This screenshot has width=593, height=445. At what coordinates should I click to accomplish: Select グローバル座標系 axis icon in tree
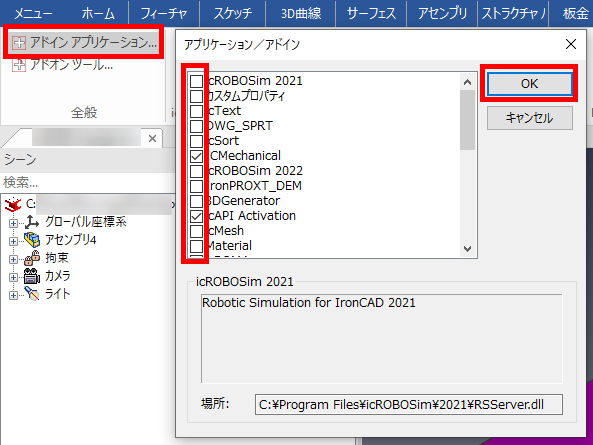point(32,222)
